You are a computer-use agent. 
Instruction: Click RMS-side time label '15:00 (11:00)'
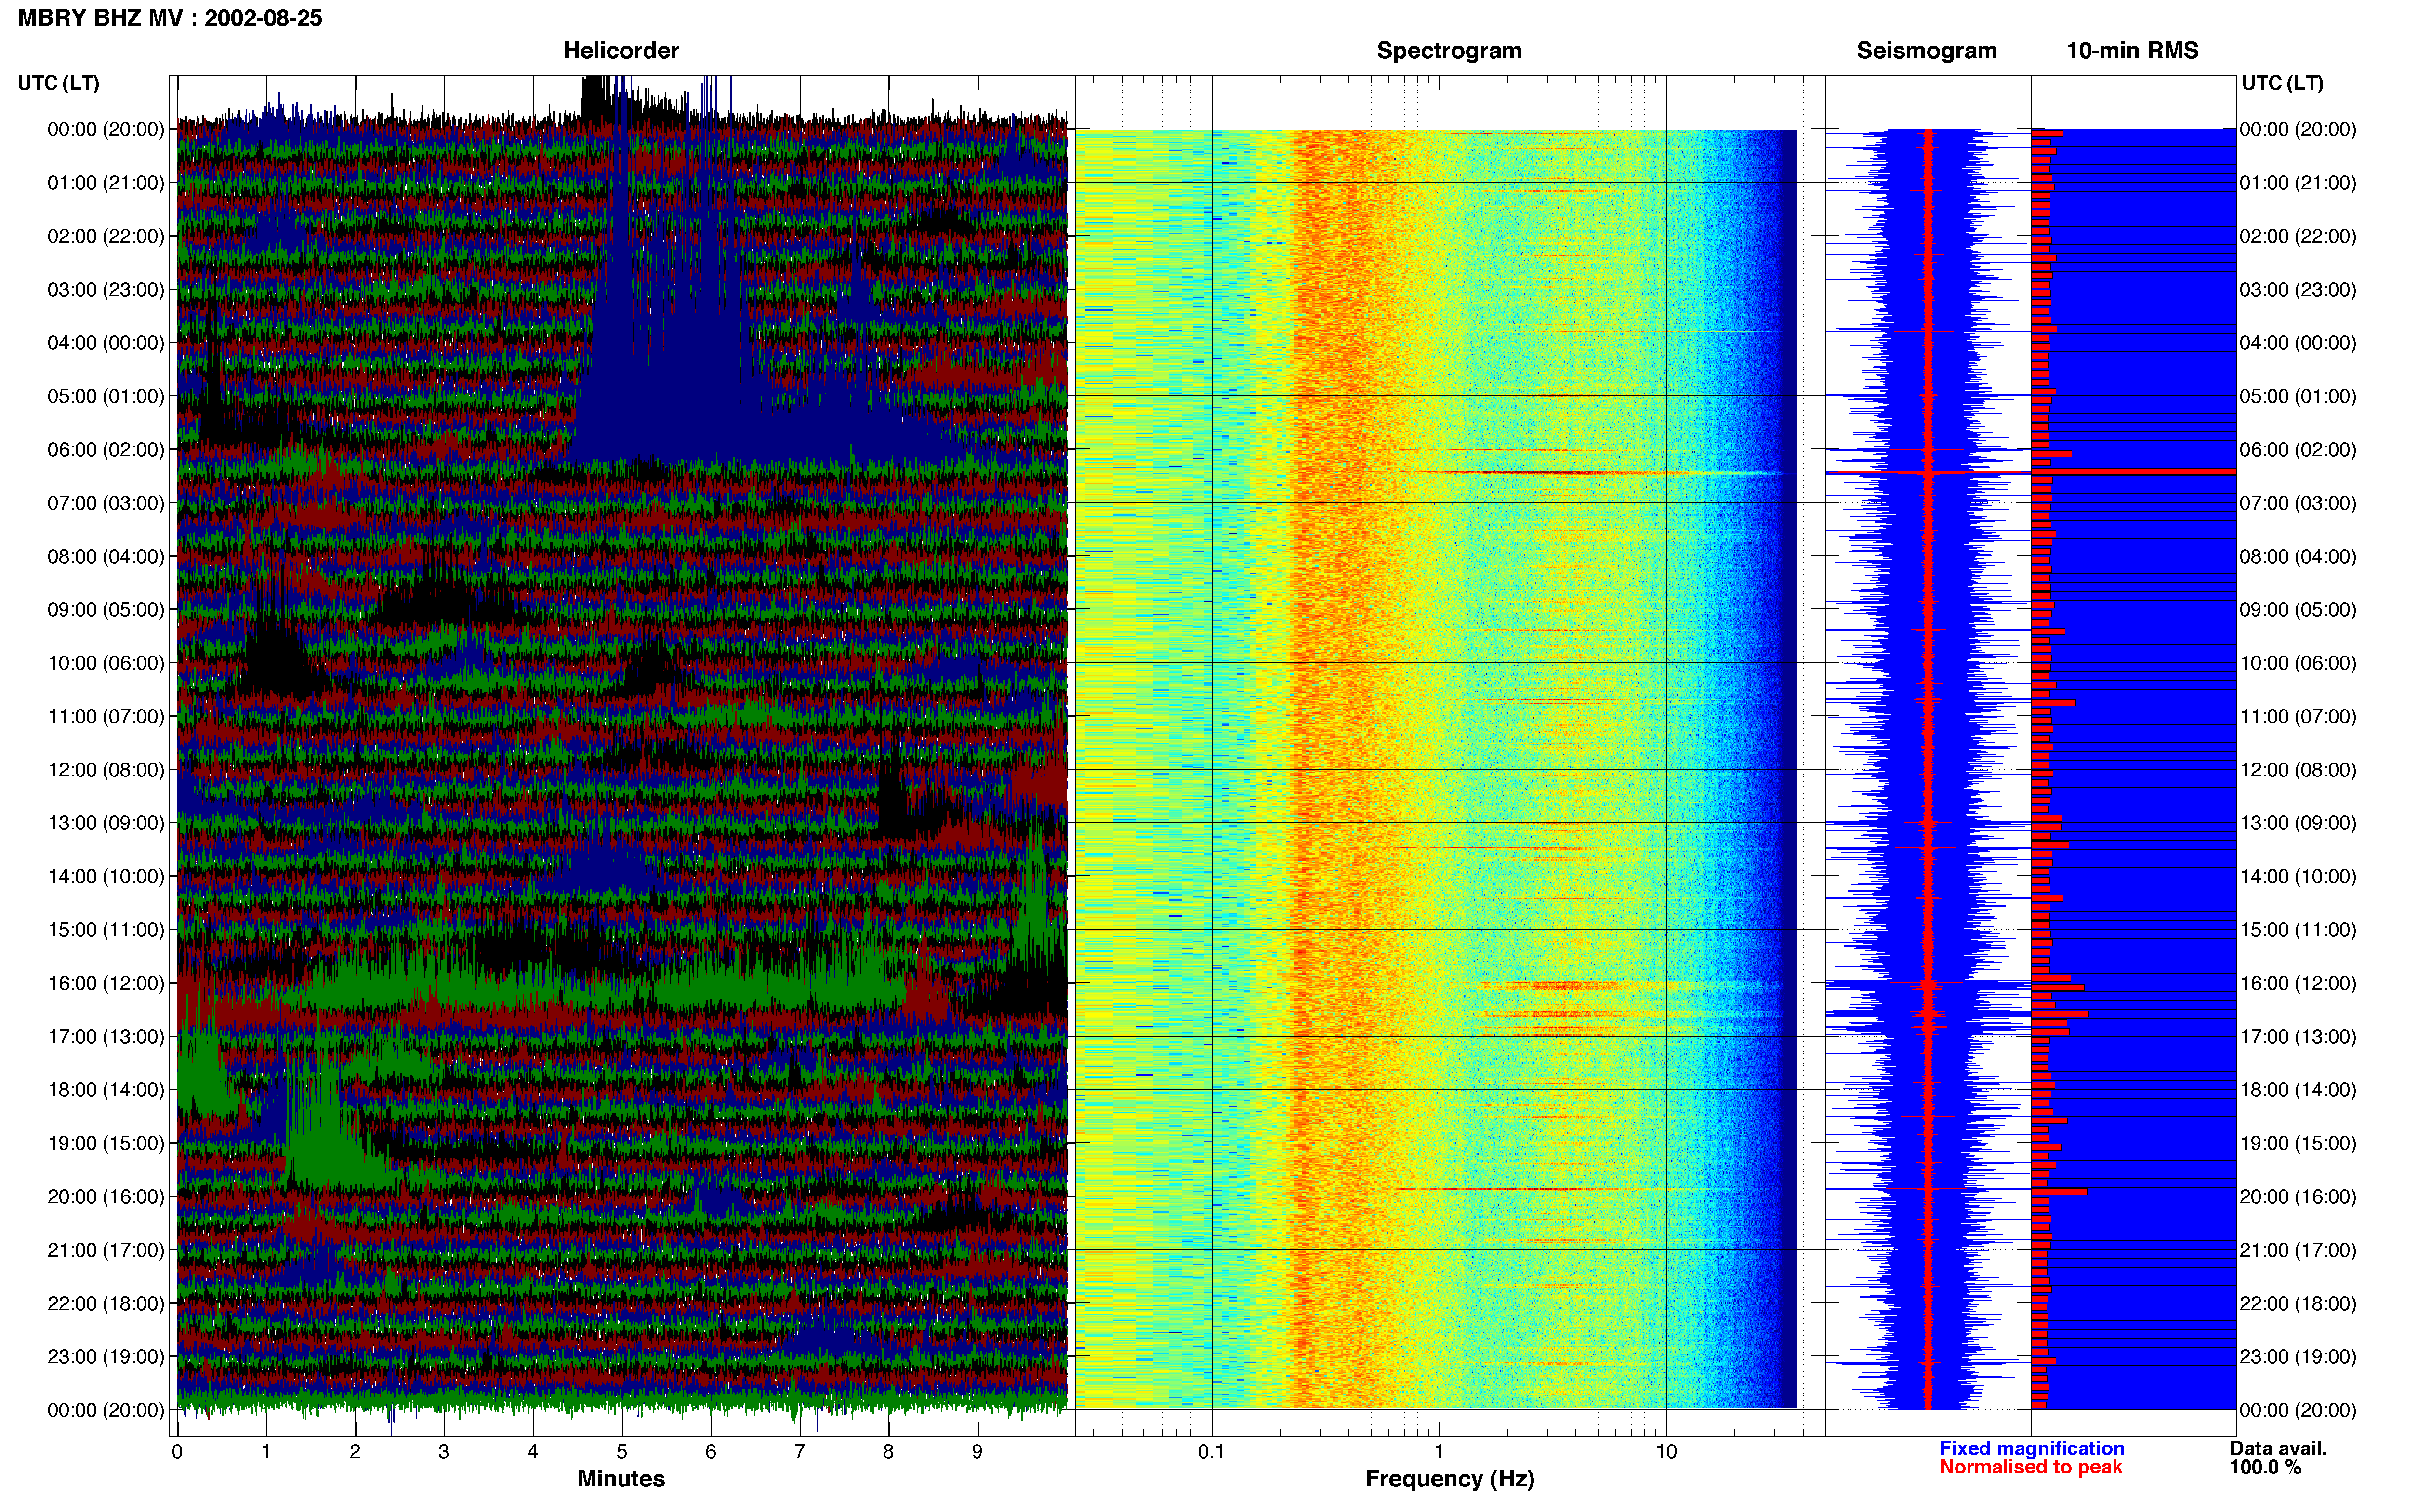pos(2298,930)
